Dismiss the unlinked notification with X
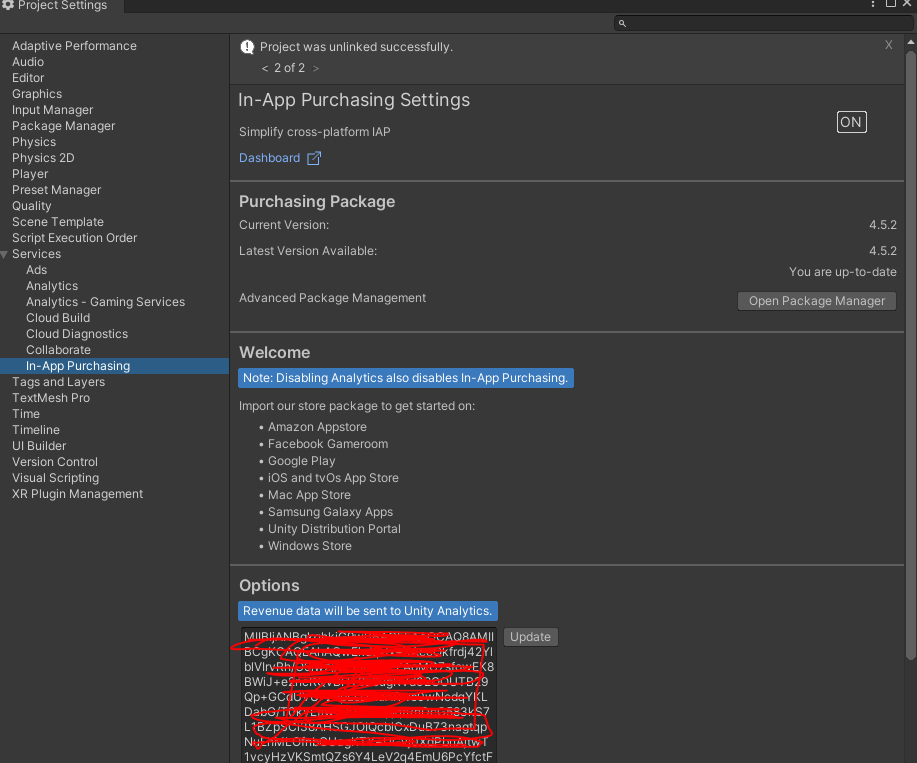Screen dimensions: 917x763 [x=888, y=46]
